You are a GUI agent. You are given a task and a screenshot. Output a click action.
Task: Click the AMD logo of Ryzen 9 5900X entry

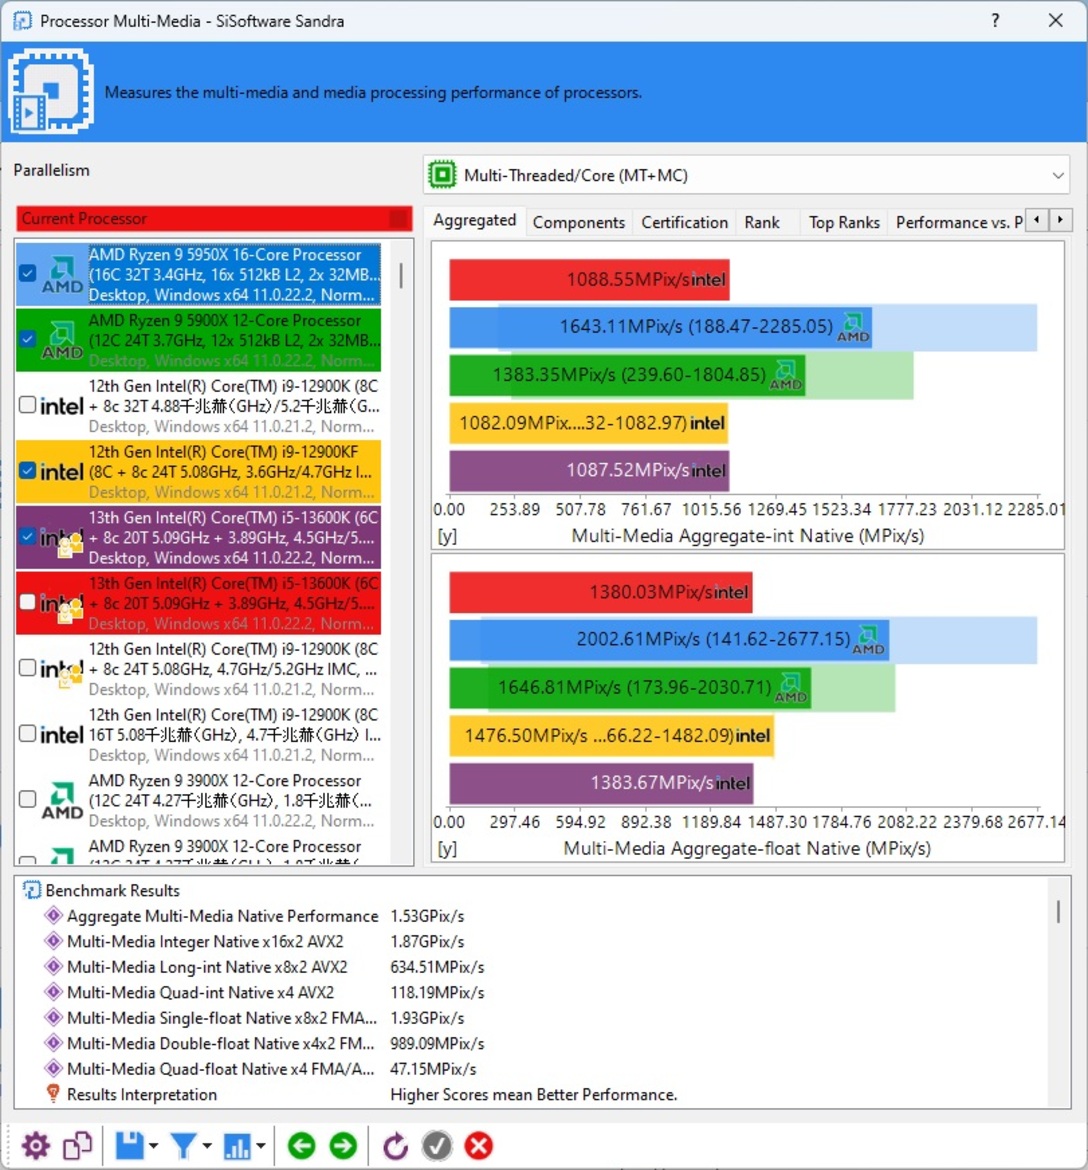62,340
